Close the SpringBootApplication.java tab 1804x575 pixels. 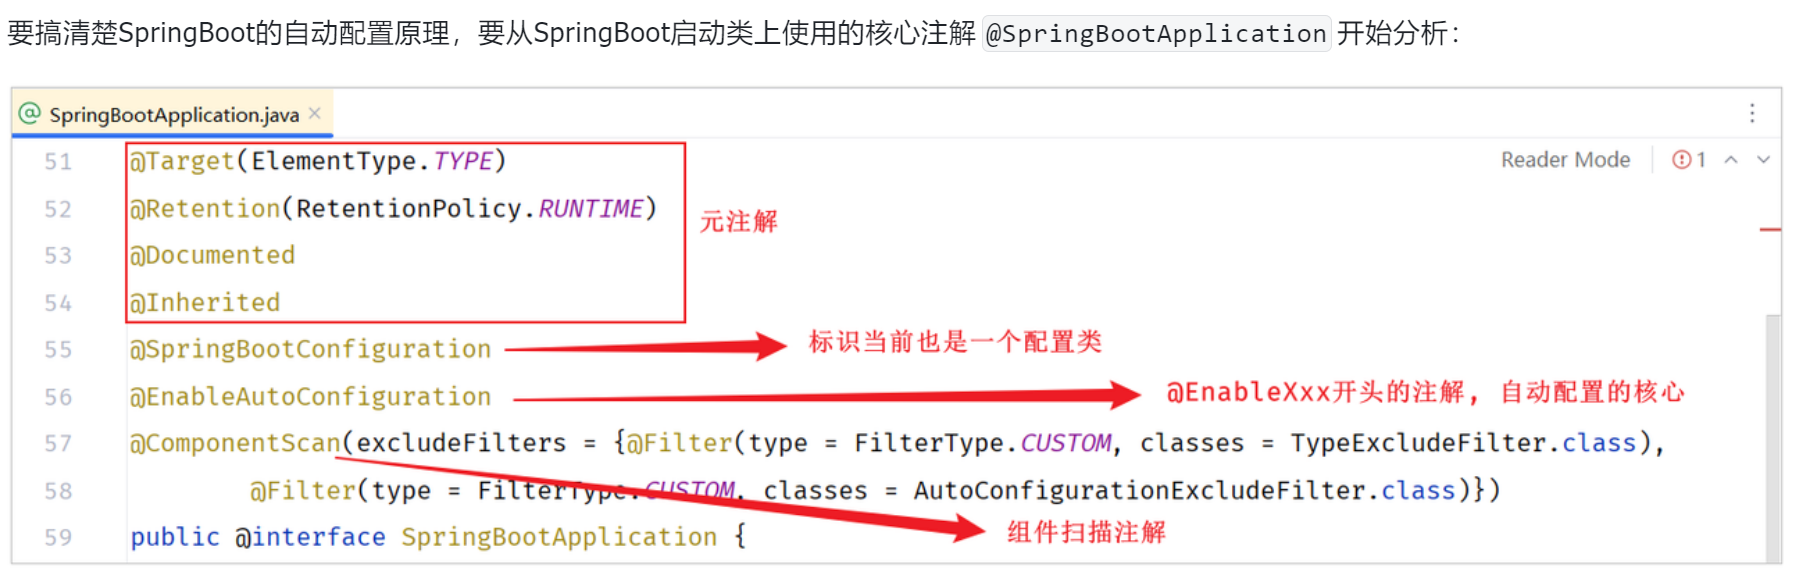315,114
